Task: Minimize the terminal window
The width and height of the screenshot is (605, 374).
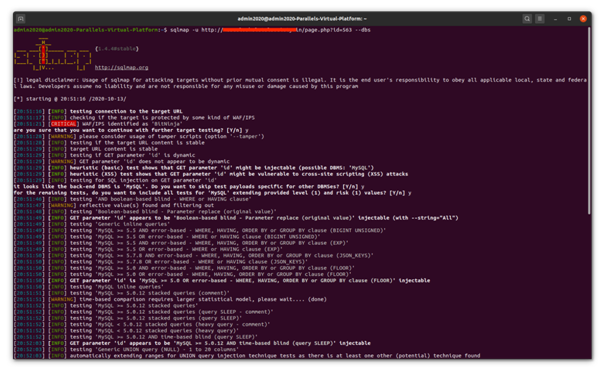Action: pyautogui.click(x=555, y=19)
